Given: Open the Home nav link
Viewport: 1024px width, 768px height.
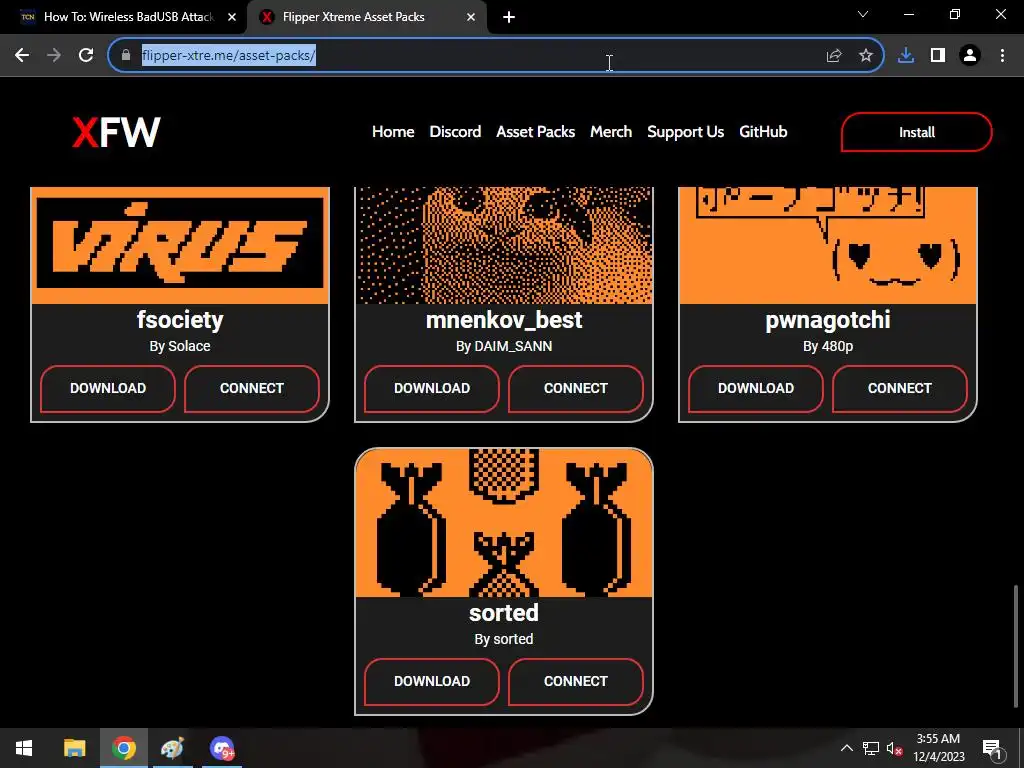Looking at the screenshot, I should coord(393,132).
